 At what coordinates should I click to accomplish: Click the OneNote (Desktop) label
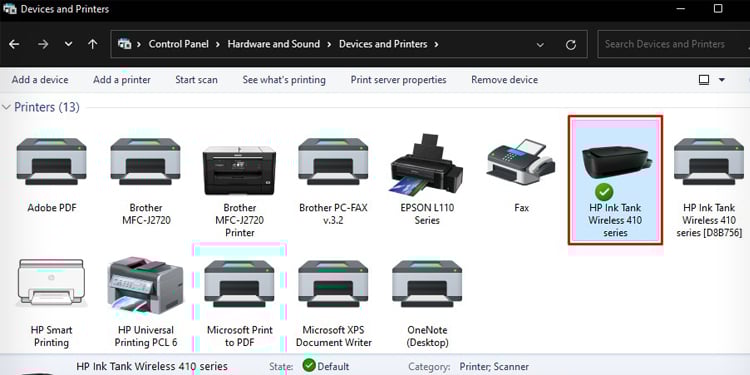(428, 336)
